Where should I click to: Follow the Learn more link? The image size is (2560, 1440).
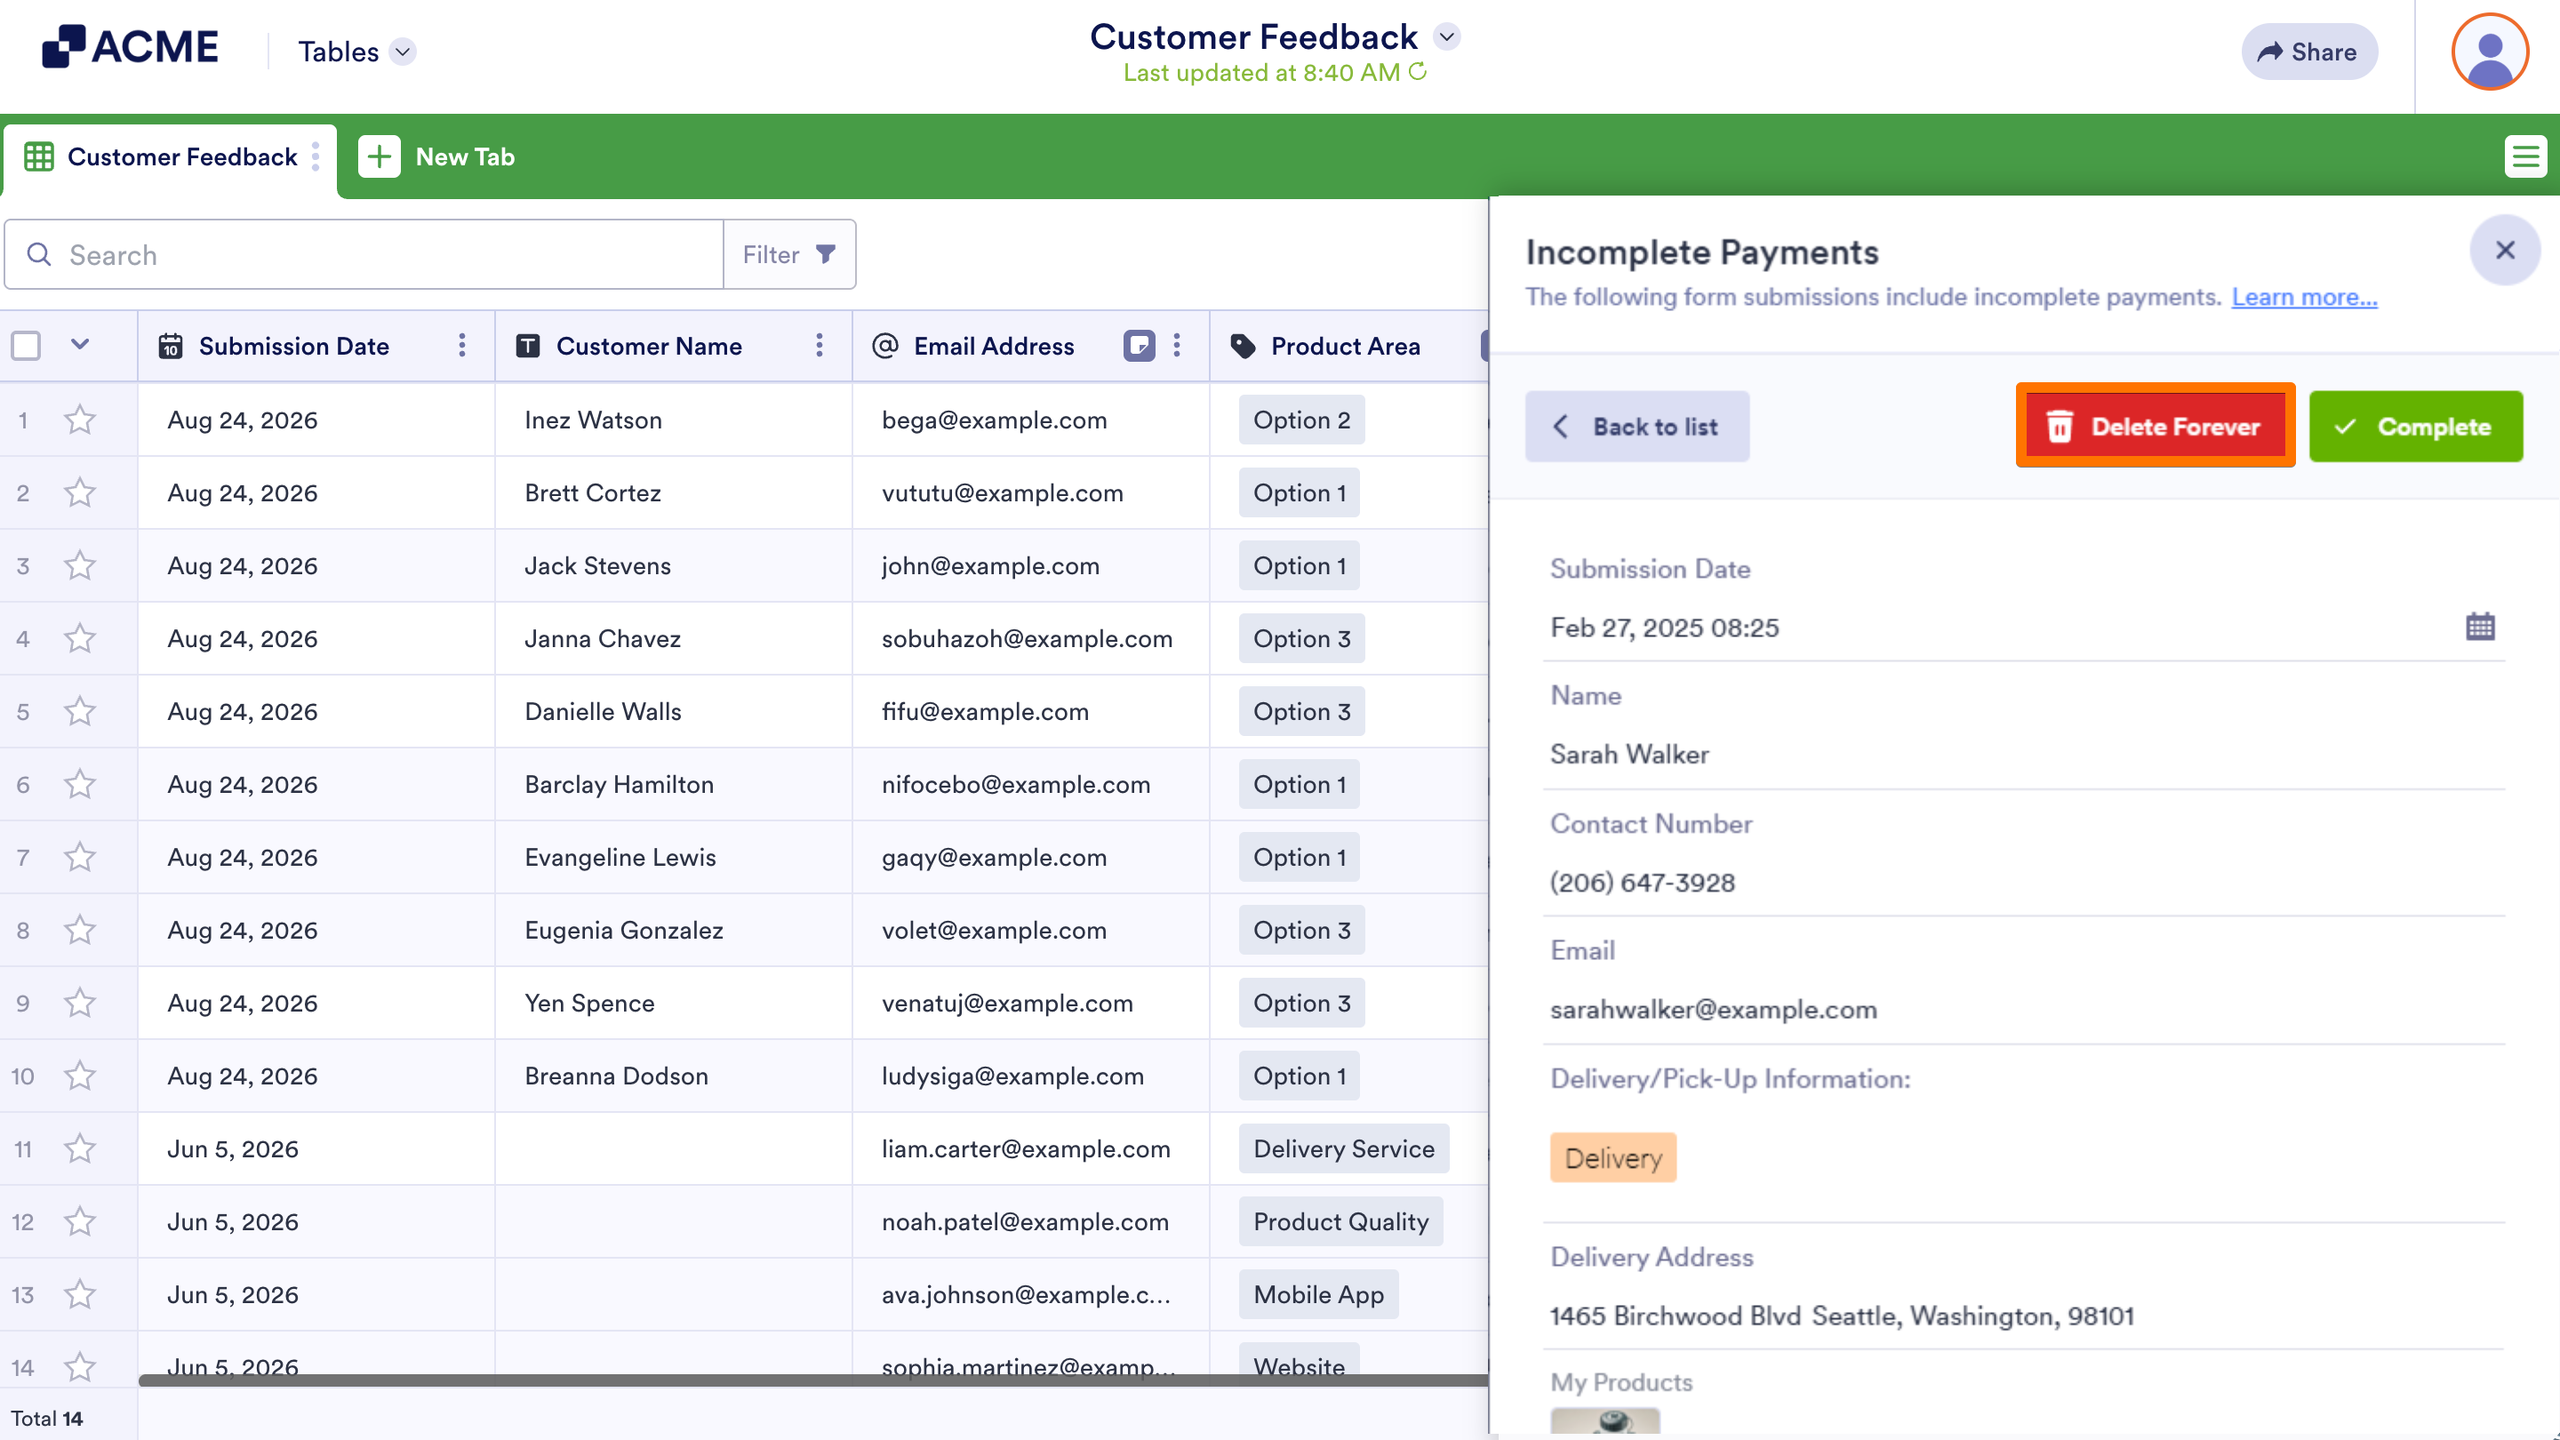point(2304,298)
